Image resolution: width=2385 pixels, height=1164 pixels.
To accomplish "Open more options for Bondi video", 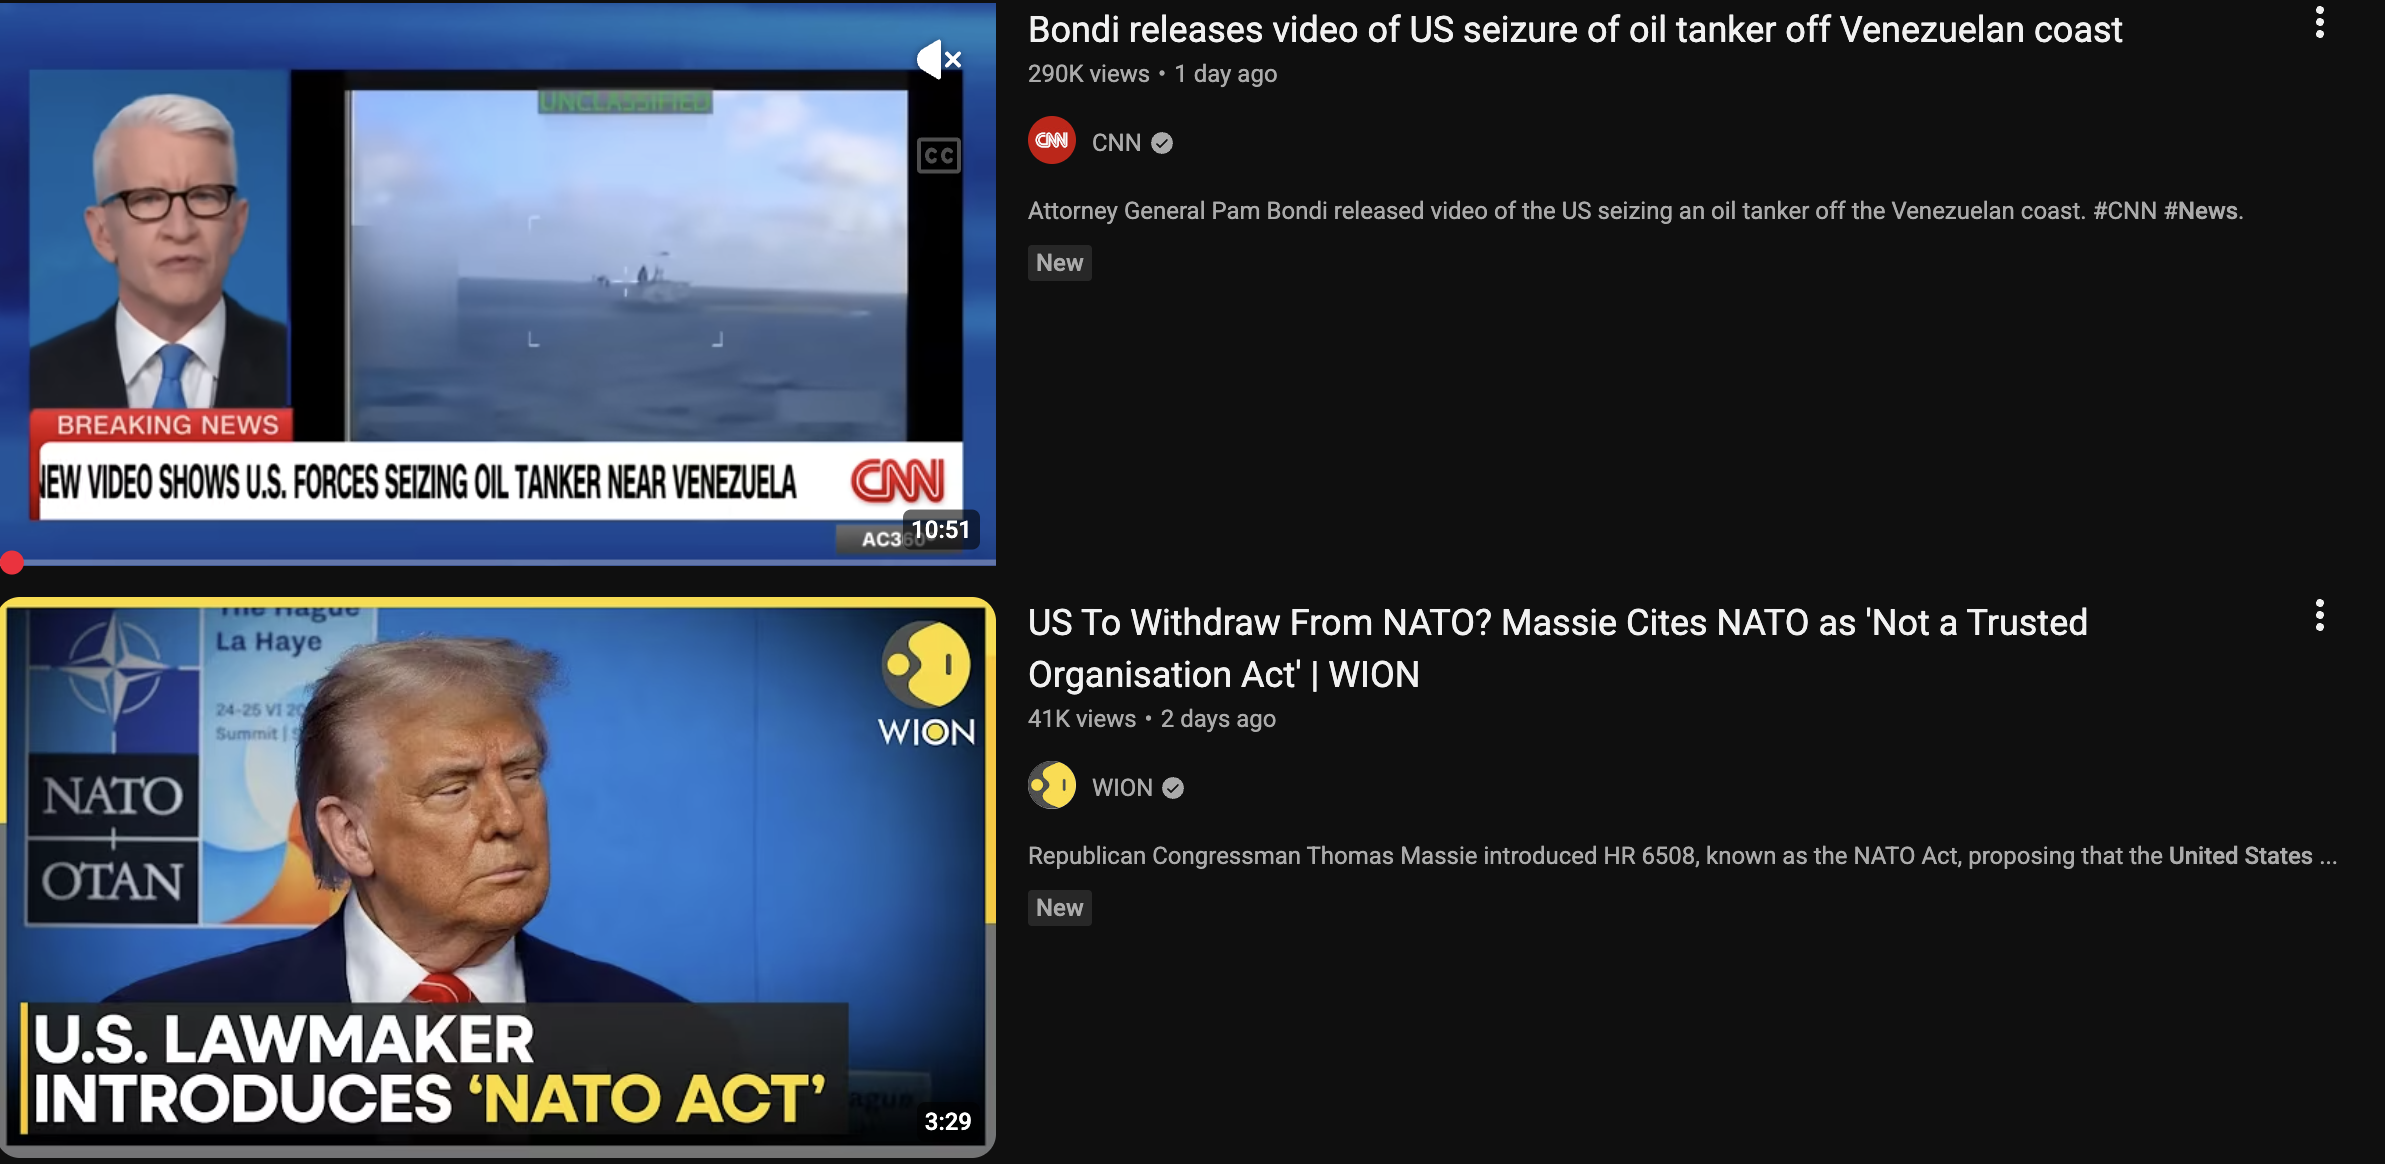I will 2319,22.
